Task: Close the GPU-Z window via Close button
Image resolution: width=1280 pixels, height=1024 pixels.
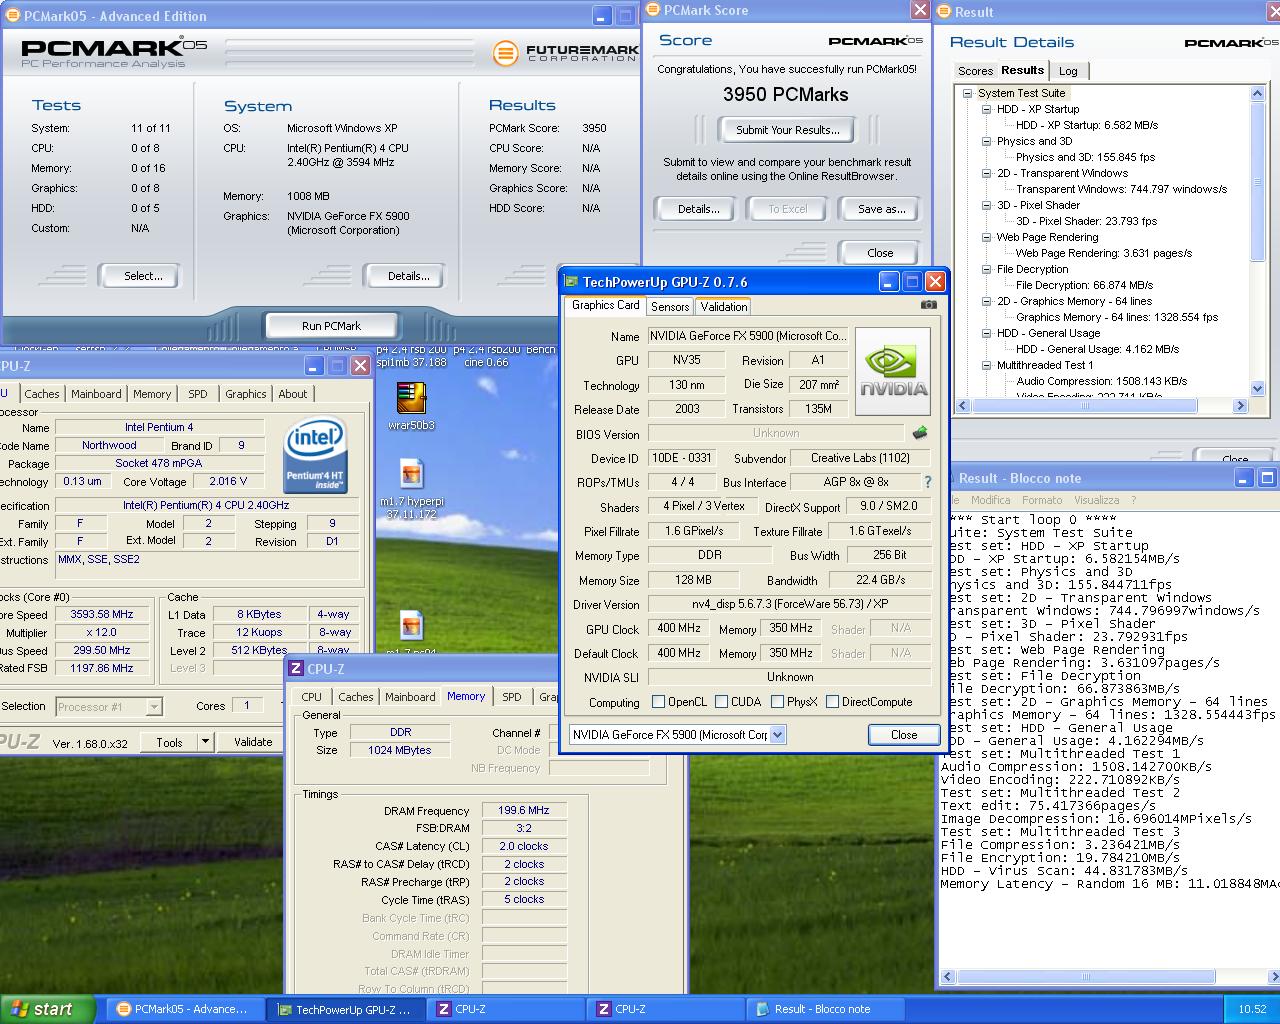Action: point(904,735)
